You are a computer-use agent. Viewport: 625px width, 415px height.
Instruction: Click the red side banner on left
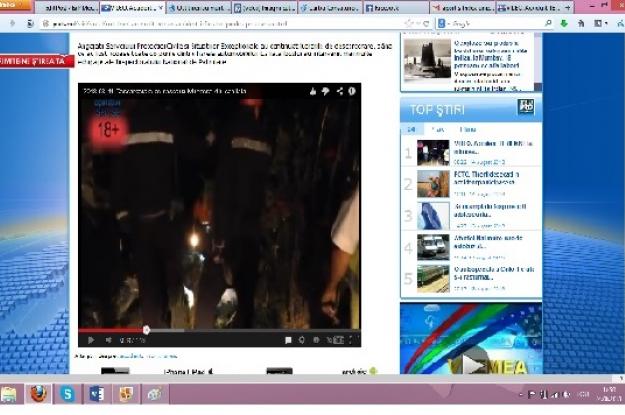pos(36,61)
